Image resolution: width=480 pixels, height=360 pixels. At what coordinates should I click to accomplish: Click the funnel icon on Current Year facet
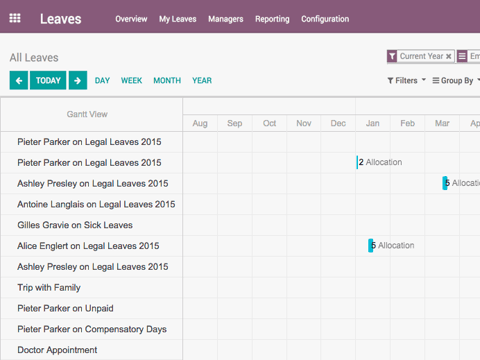[392, 56]
